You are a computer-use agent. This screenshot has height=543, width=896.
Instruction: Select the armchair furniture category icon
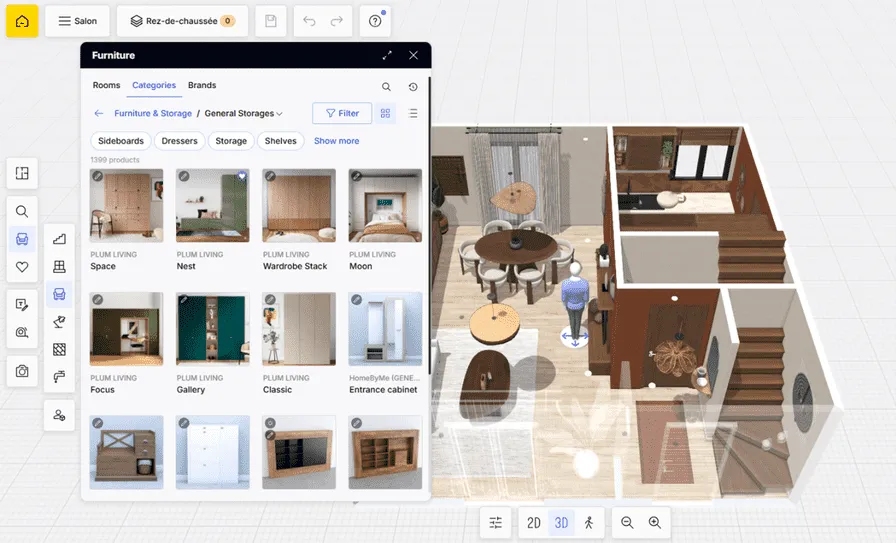59,294
